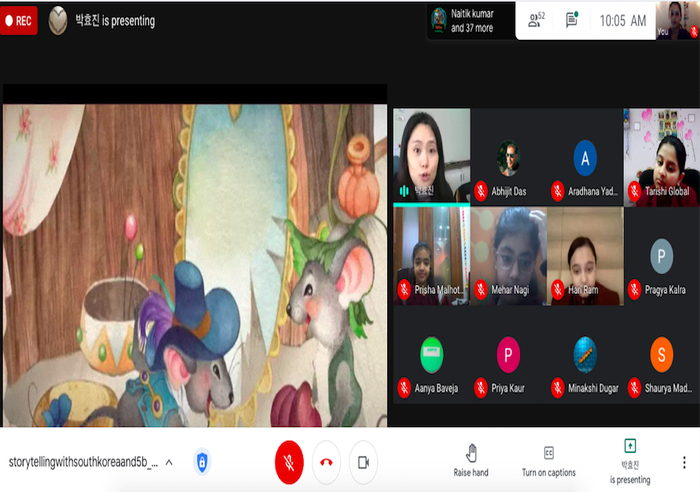Expand meeting details chevron next to meeting name
This screenshot has width=700, height=492.
(169, 462)
